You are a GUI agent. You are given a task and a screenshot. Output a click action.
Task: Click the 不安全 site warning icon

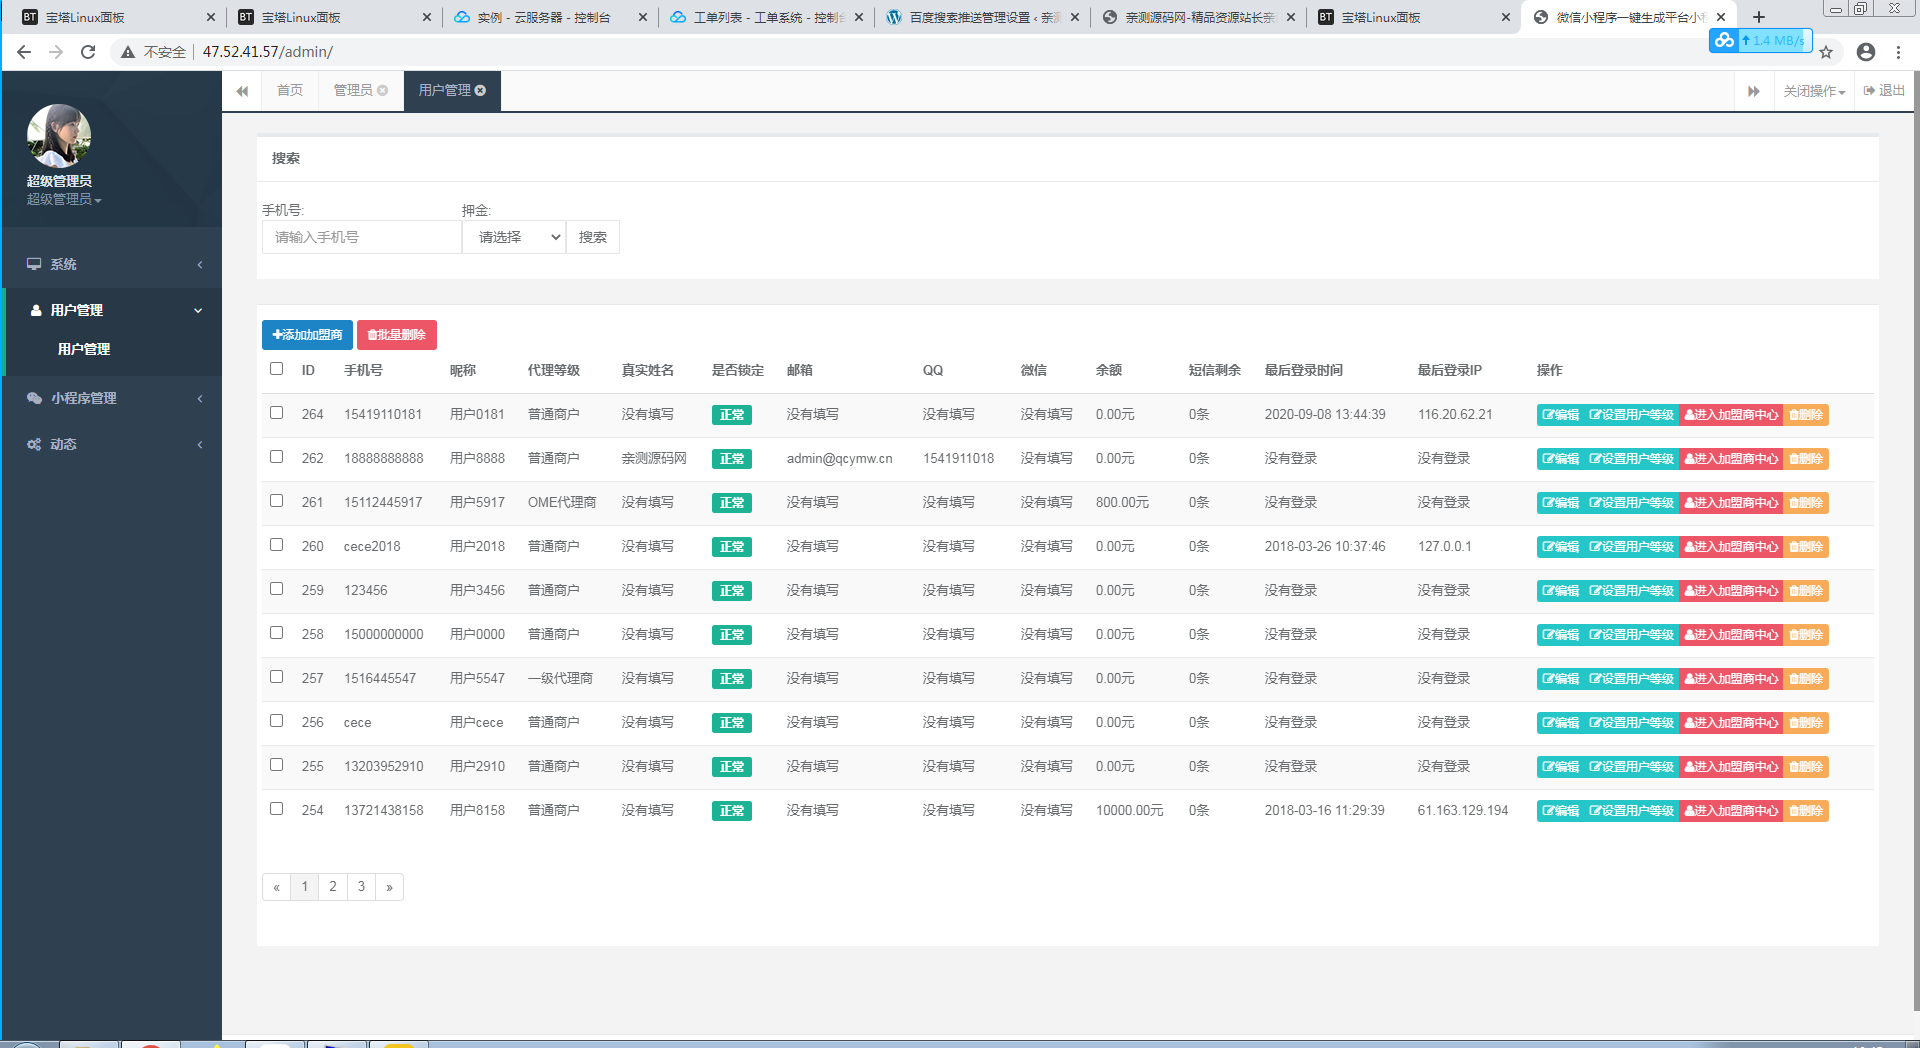tap(128, 52)
